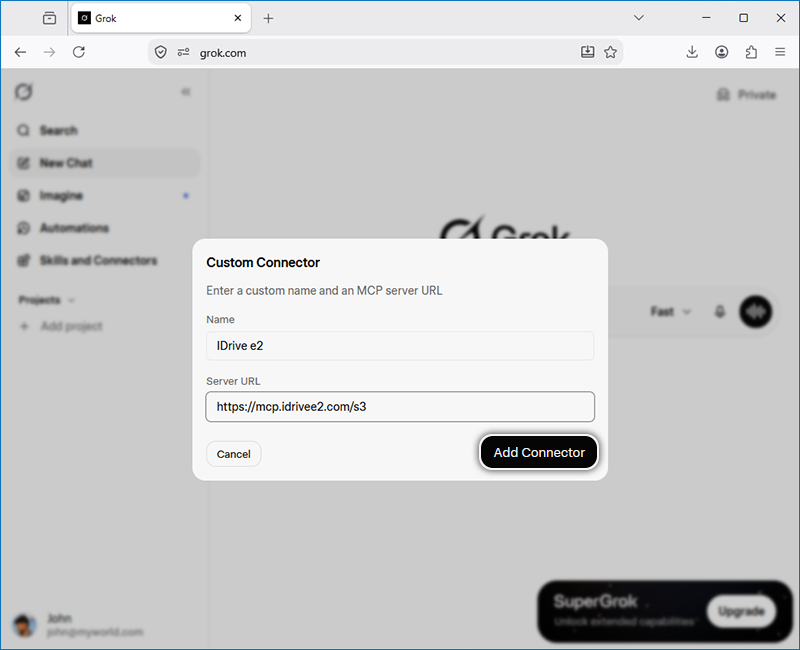Go back using the browser back arrow
The image size is (800, 650).
(20, 52)
